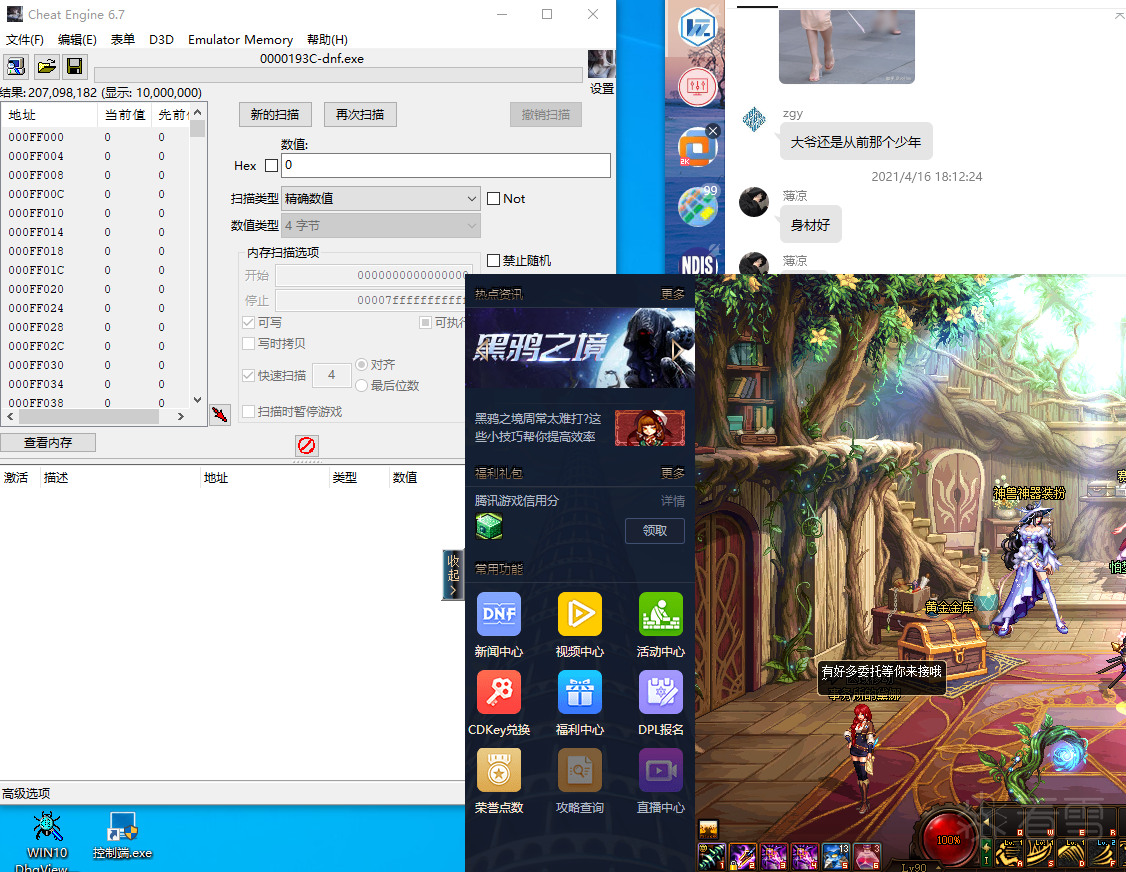Click the scan progress bar
The height and width of the screenshot is (872, 1126).
[x=338, y=75]
